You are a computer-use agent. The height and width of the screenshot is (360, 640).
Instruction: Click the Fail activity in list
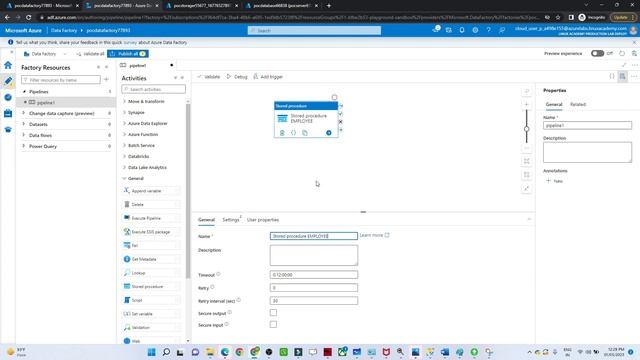tap(151, 245)
